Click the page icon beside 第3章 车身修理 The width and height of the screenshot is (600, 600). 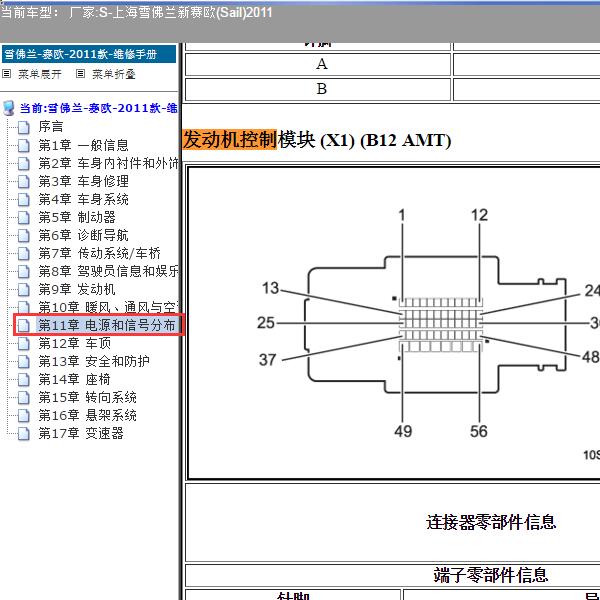[24, 181]
